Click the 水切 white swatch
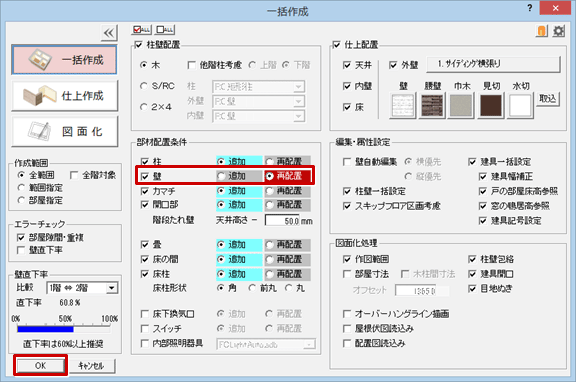Image resolution: width=576 pixels, height=382 pixels. point(520,105)
